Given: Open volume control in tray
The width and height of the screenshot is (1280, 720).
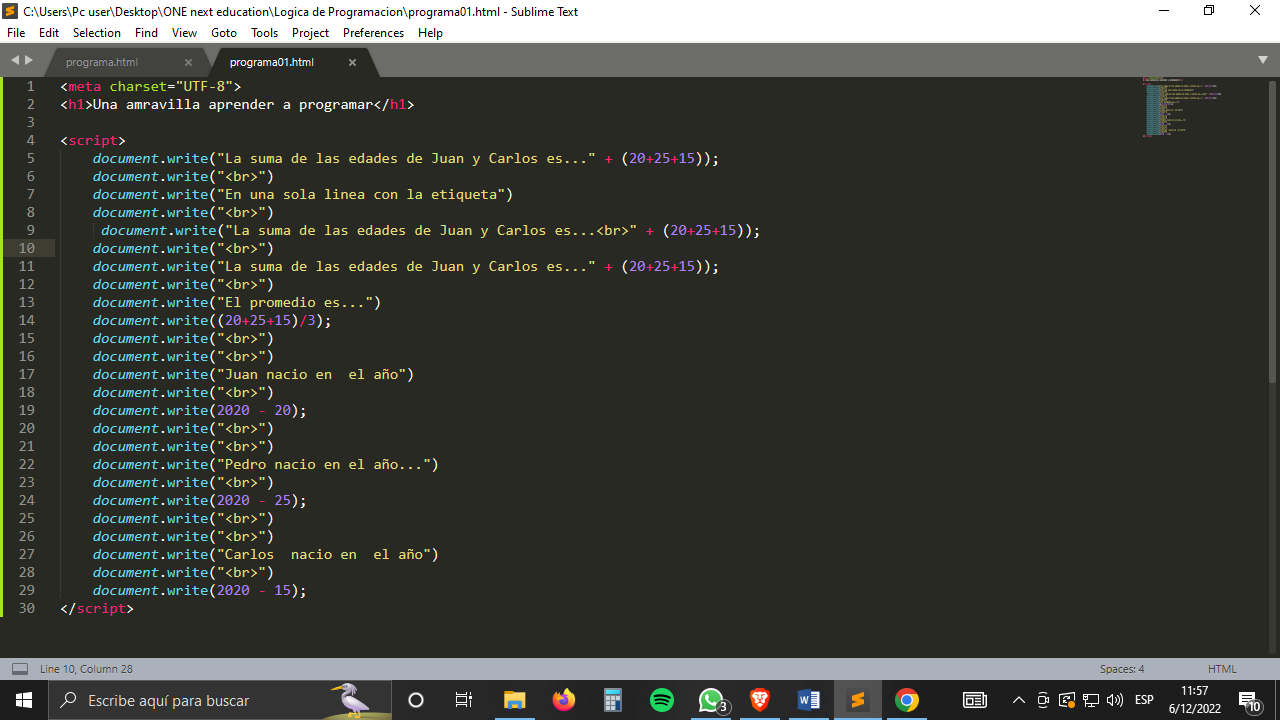Looking at the screenshot, I should [x=1115, y=700].
